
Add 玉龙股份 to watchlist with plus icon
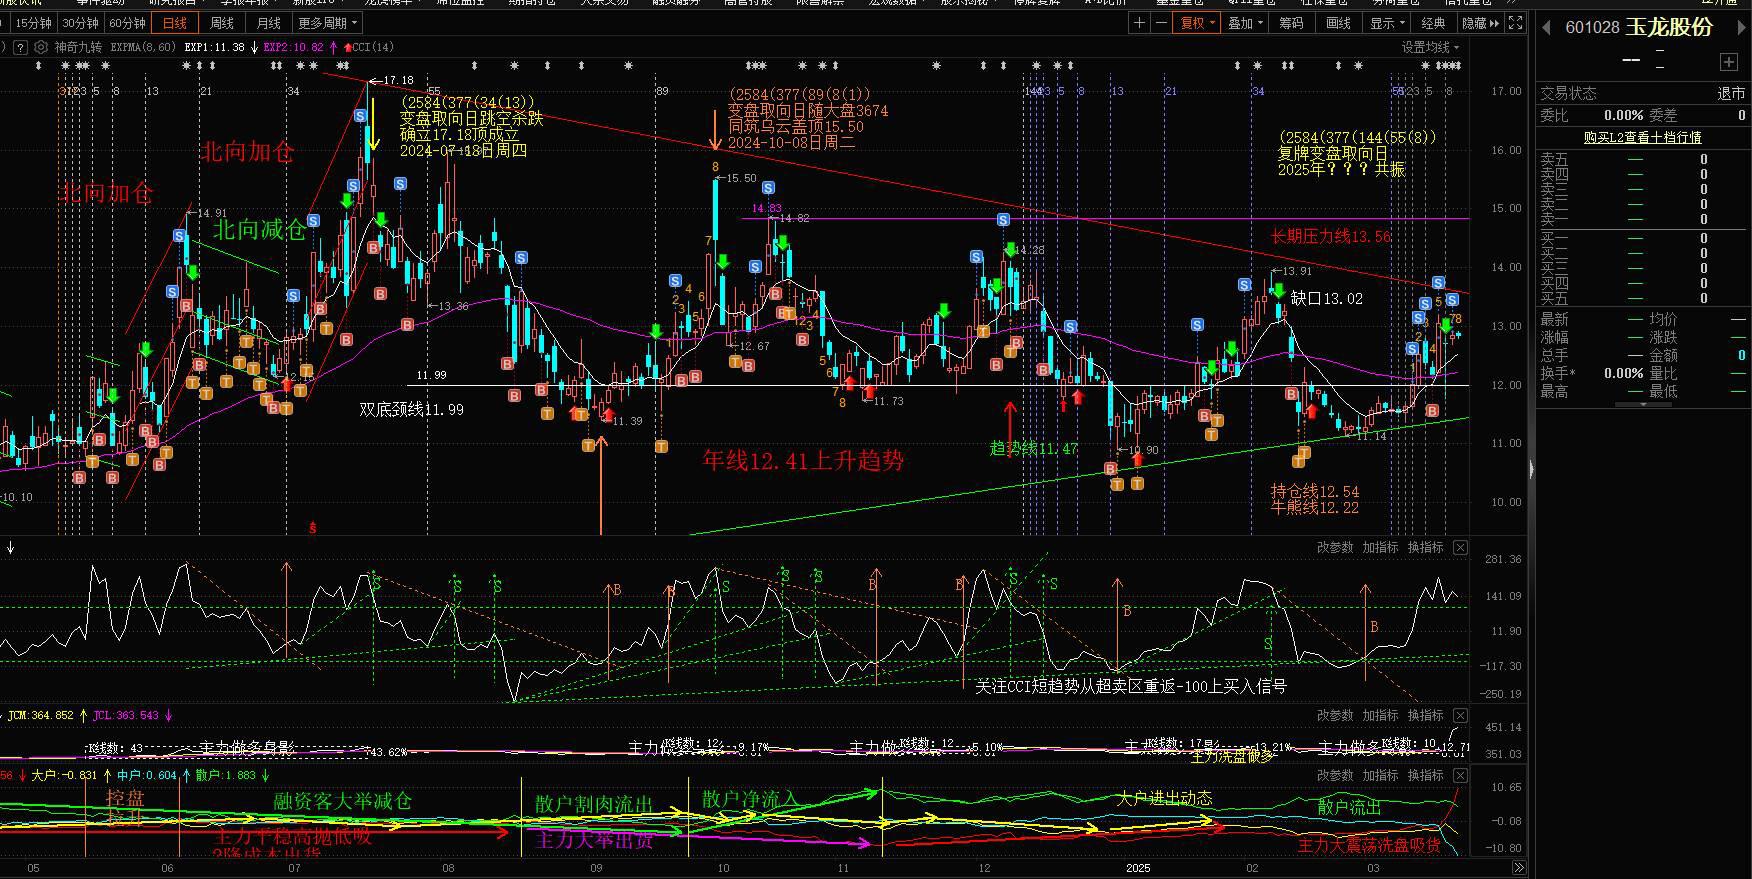coord(1729,62)
